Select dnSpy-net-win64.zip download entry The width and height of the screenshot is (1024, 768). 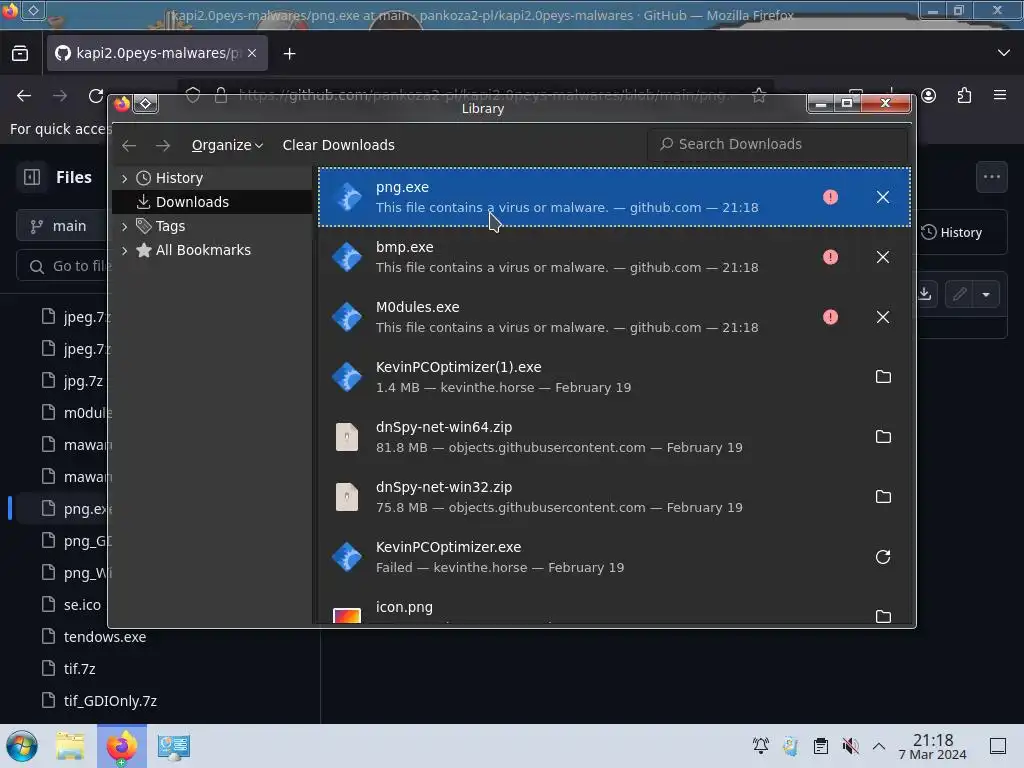tap(614, 437)
